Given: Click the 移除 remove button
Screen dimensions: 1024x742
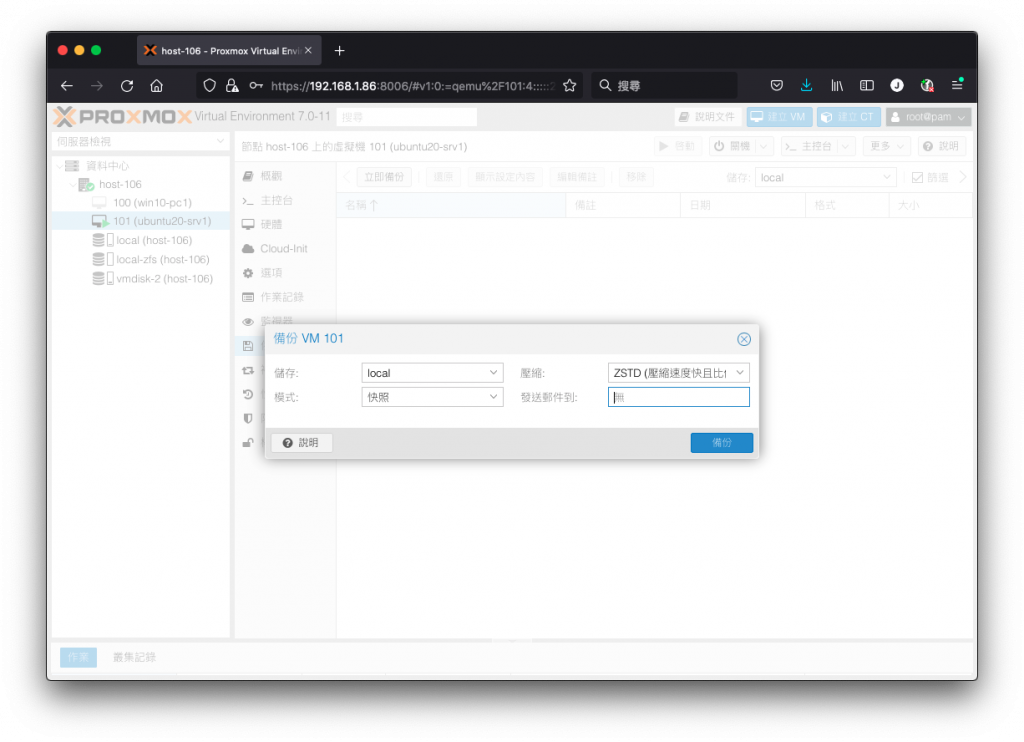Looking at the screenshot, I should (636, 177).
